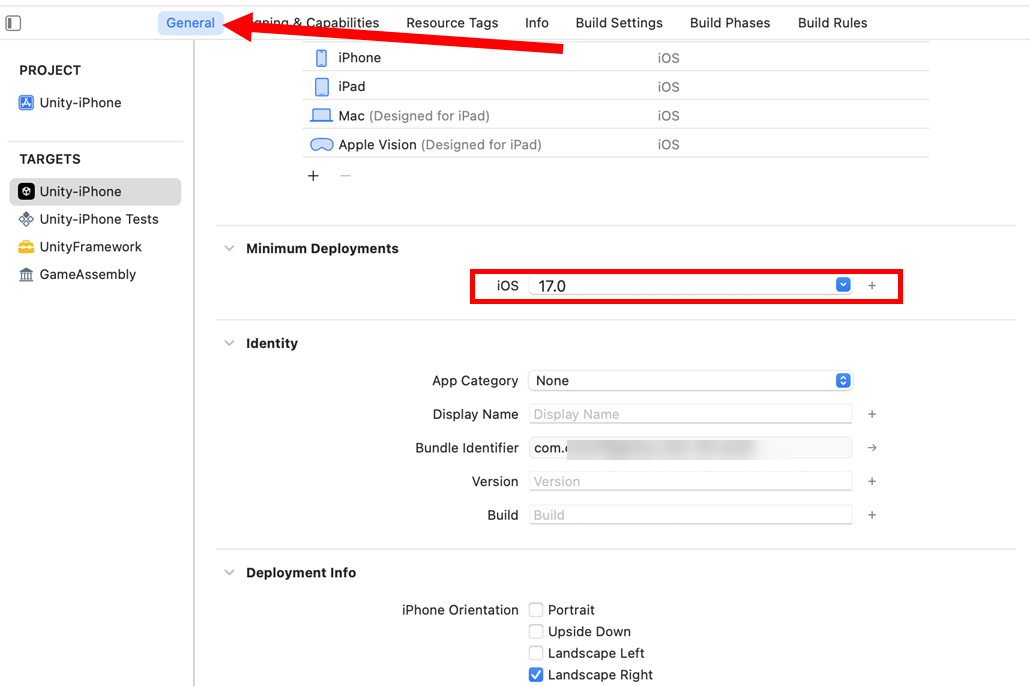Click the Unity-iPhone project icon
1030x686 pixels.
pos(26,103)
